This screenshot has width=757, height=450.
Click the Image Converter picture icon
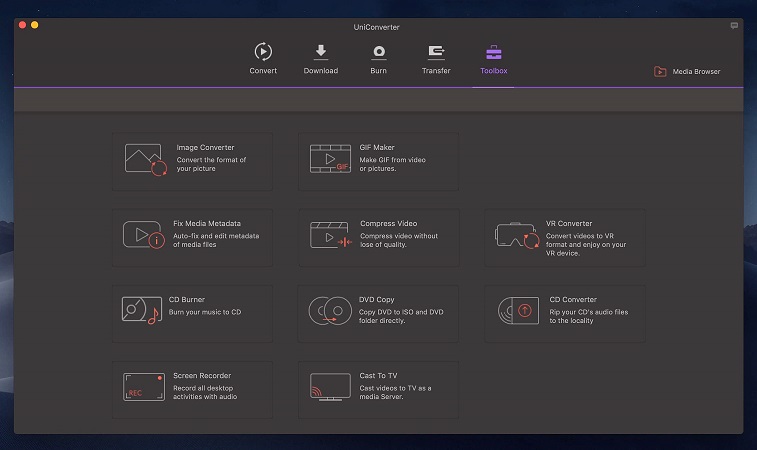(x=146, y=160)
